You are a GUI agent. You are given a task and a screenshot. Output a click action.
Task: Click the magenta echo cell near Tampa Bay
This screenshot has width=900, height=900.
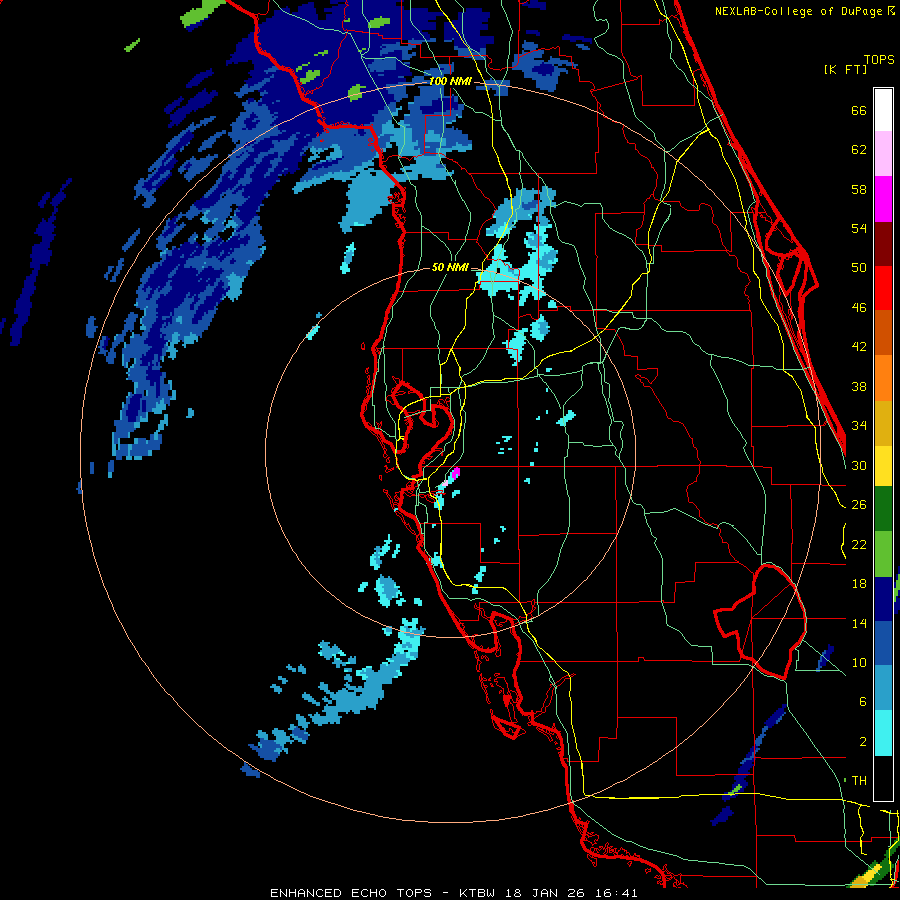tap(456, 474)
